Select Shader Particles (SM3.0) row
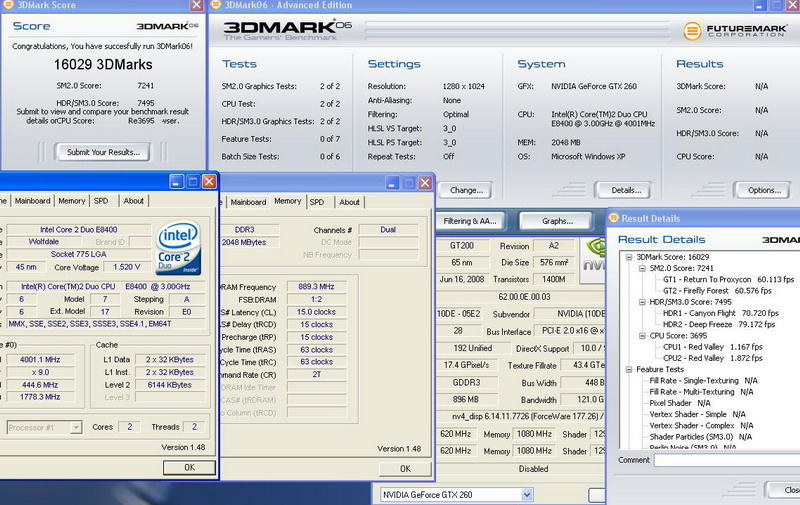The height and width of the screenshot is (505, 800). point(701,437)
